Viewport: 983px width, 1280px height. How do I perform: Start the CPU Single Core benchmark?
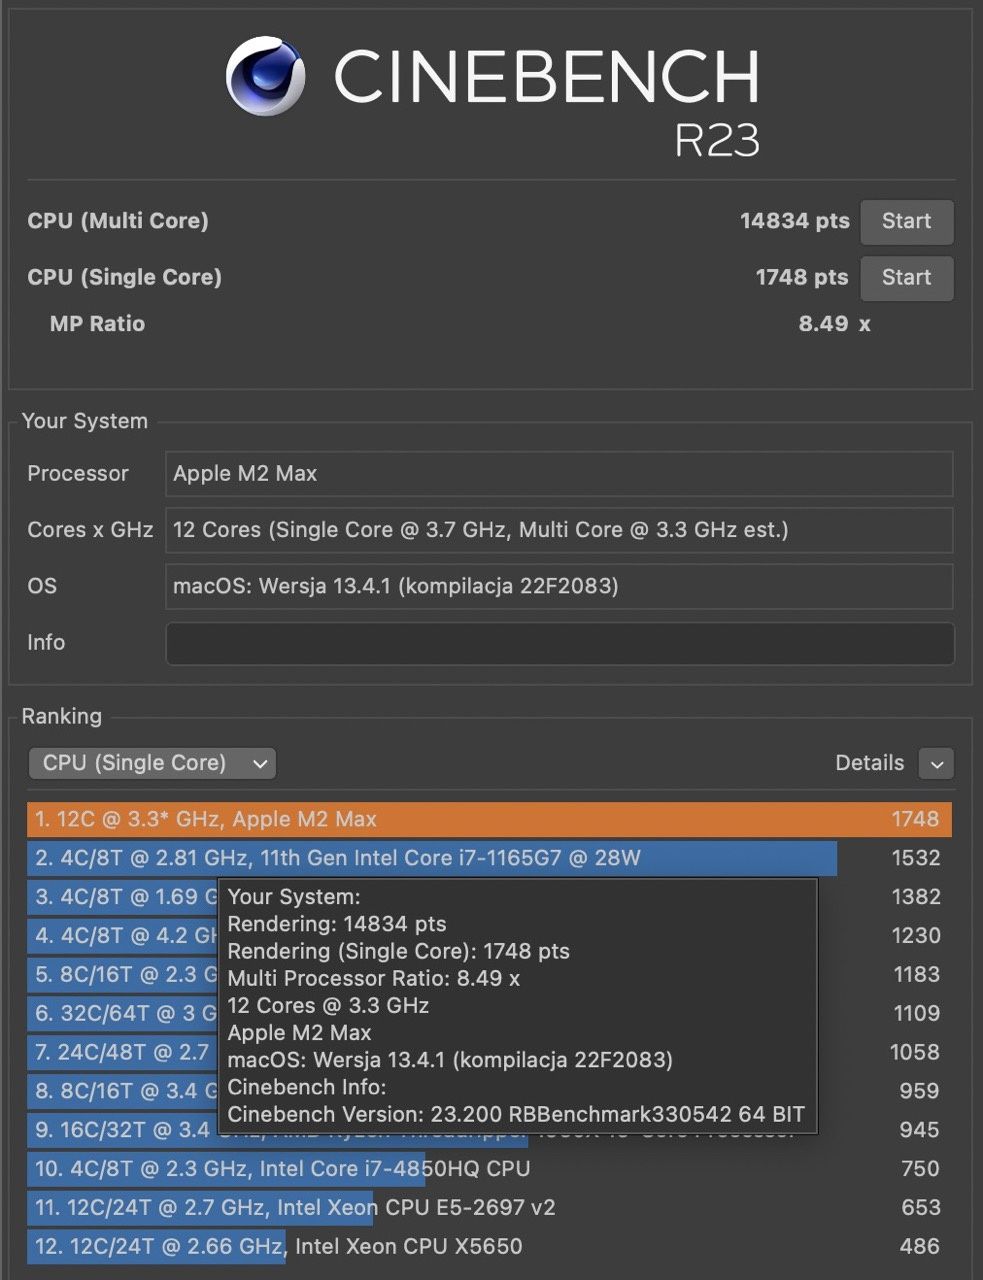click(907, 277)
